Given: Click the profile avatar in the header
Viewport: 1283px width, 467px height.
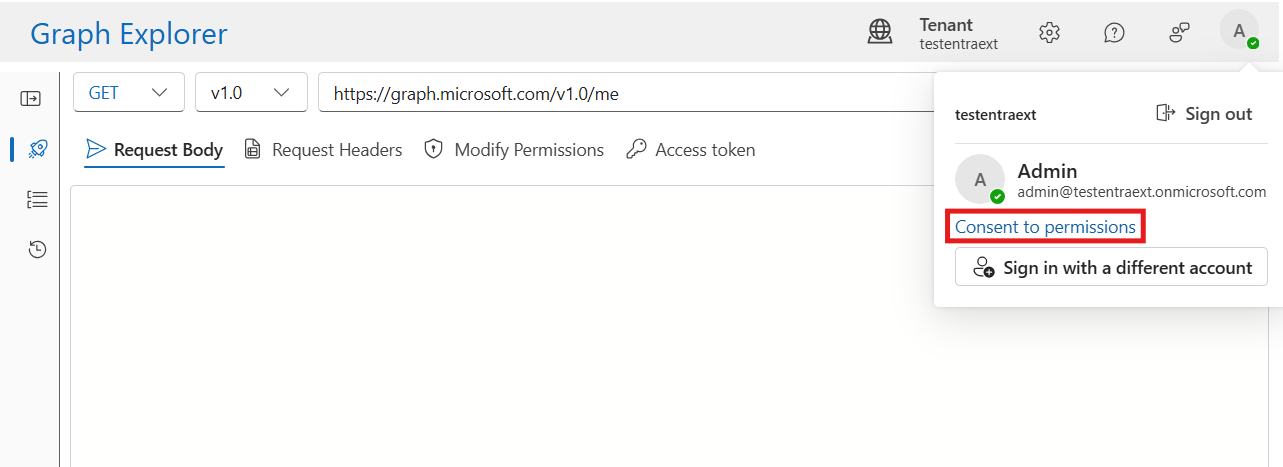Looking at the screenshot, I should [1240, 31].
